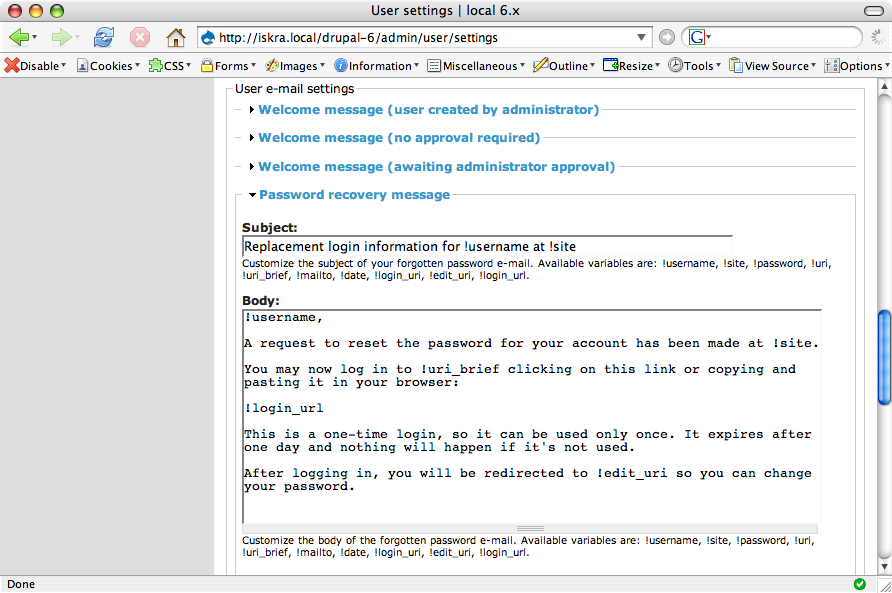The height and width of the screenshot is (593, 892).
Task: Click the Go button beside address bar
Action: pos(667,38)
